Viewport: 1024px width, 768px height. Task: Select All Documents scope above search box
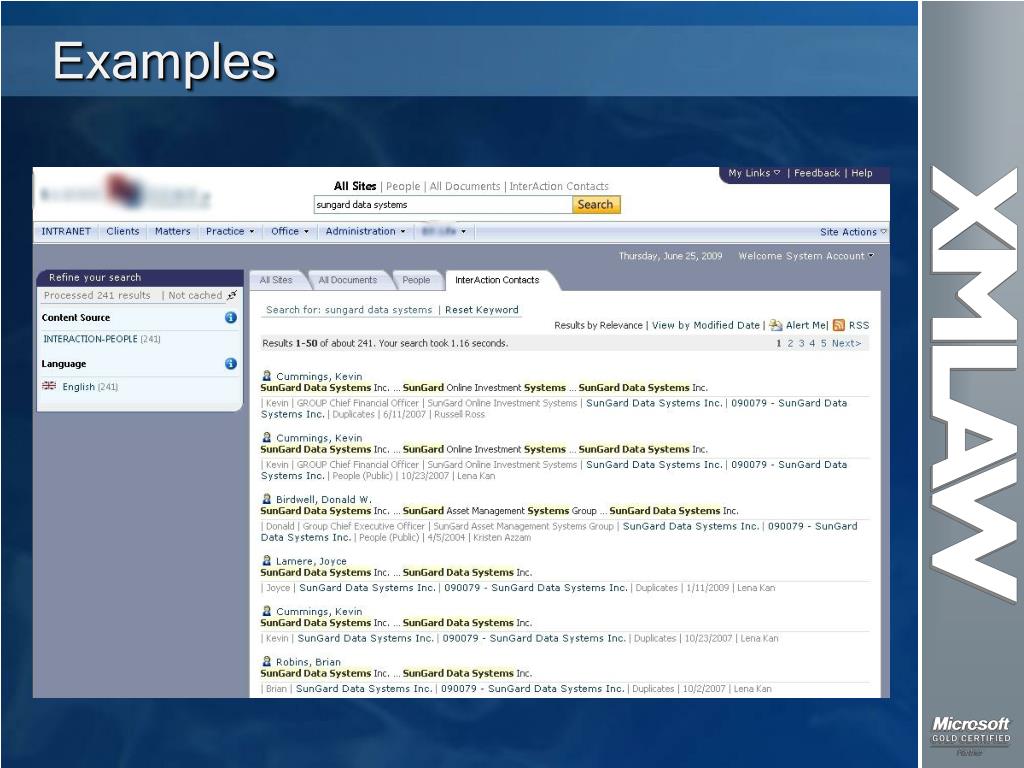click(465, 186)
